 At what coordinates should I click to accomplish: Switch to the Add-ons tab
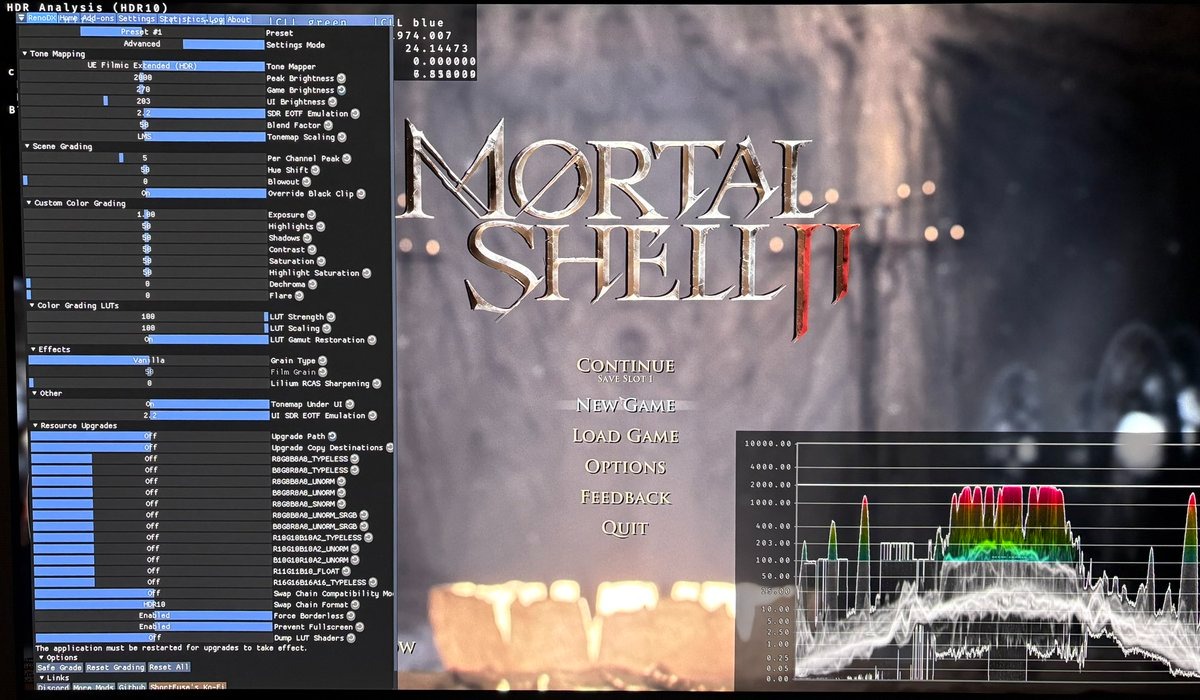click(98, 19)
